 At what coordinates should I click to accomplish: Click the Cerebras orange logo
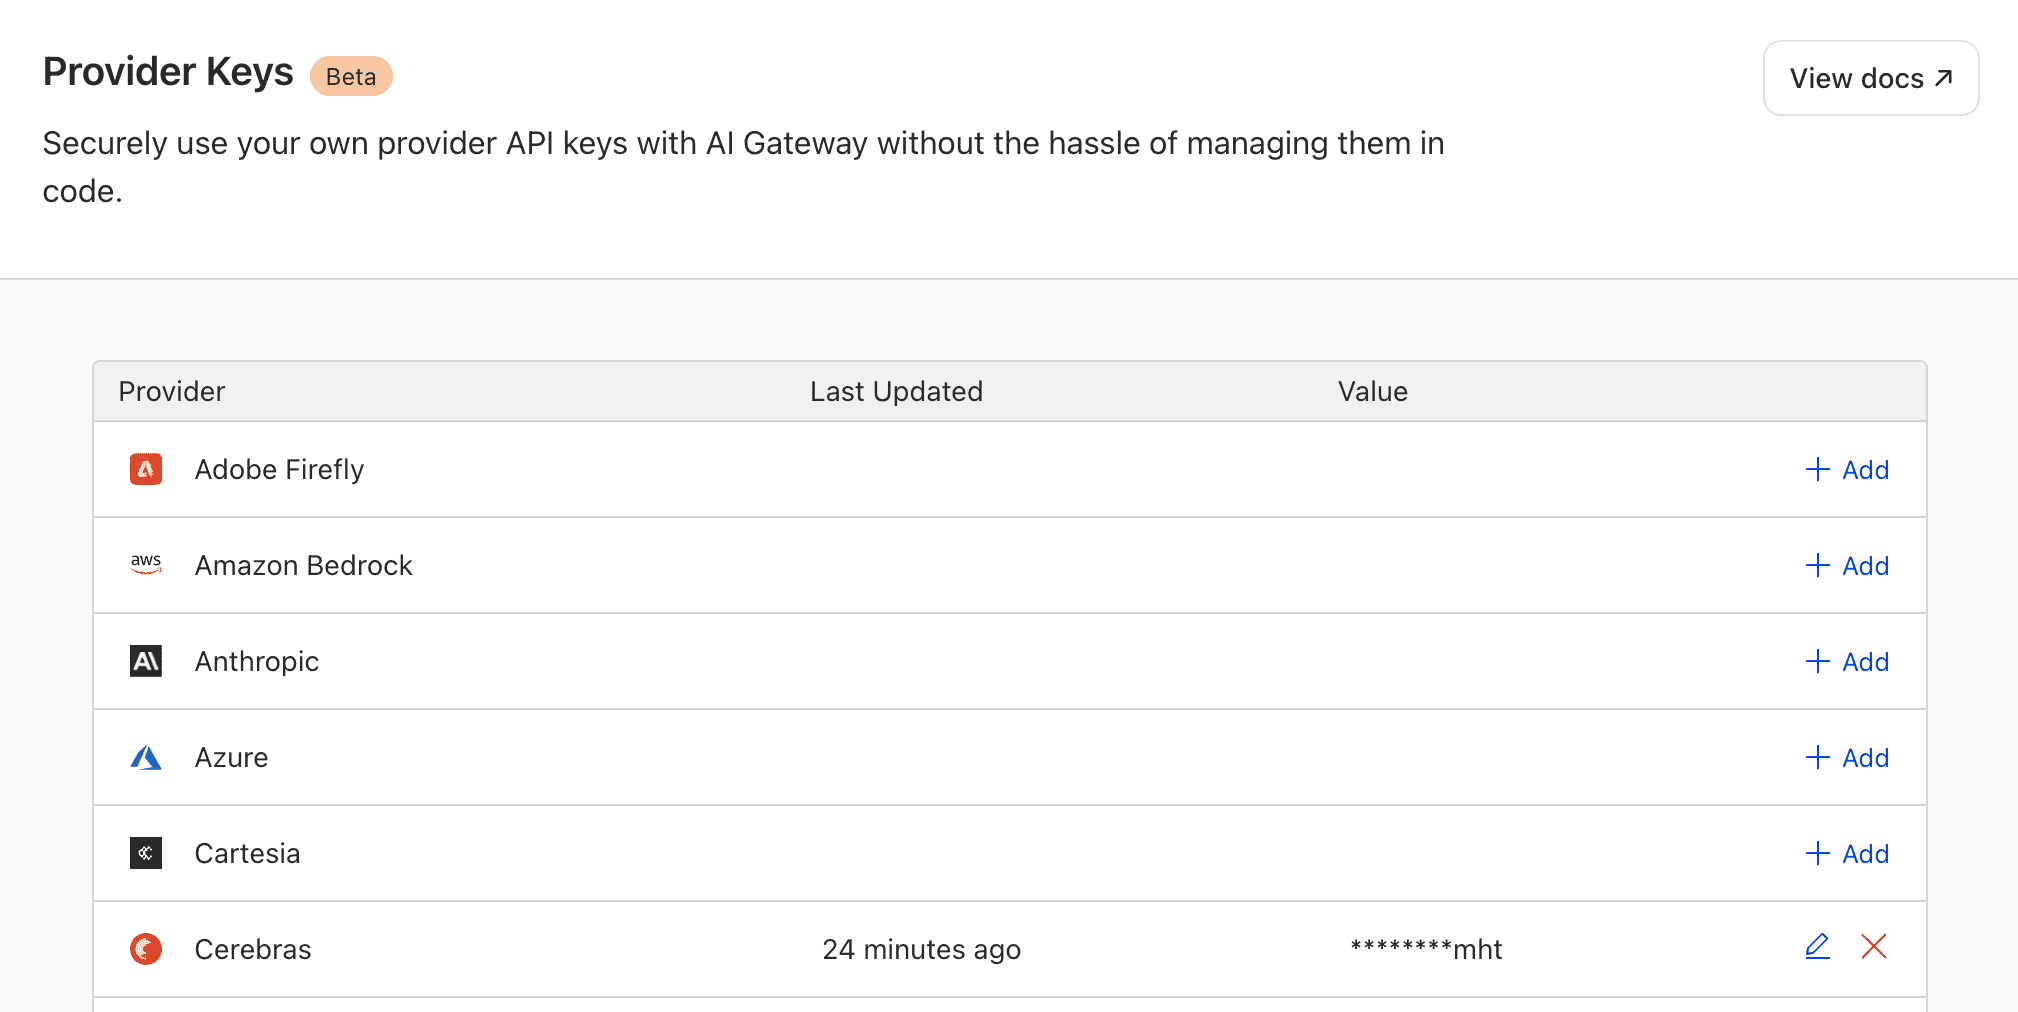pyautogui.click(x=146, y=949)
